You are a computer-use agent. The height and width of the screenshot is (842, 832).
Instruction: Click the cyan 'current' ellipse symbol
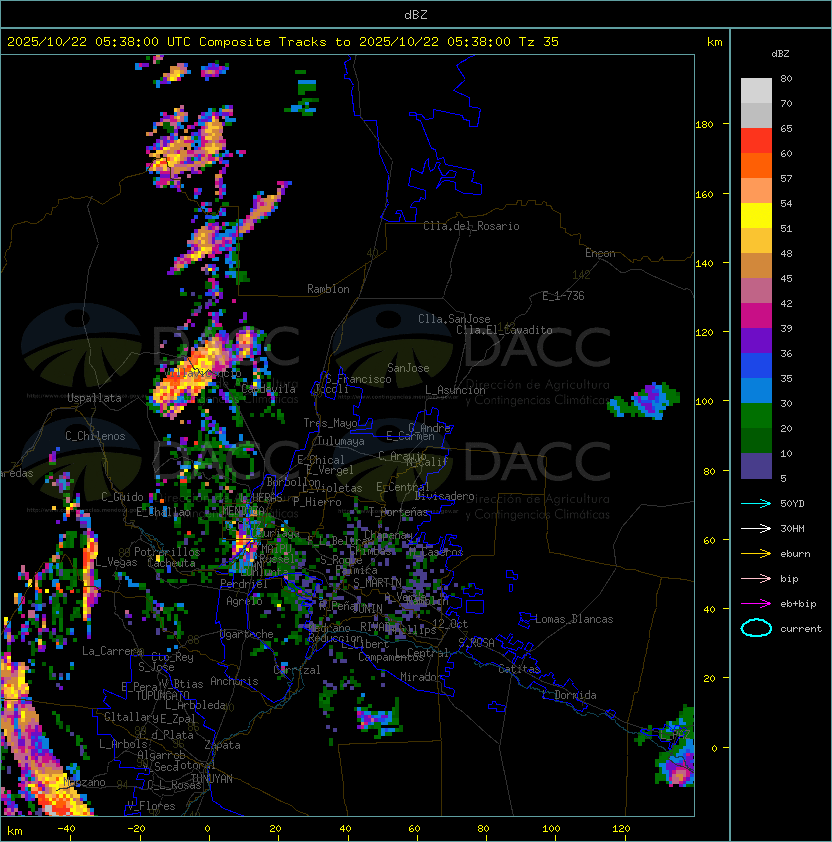(756, 628)
